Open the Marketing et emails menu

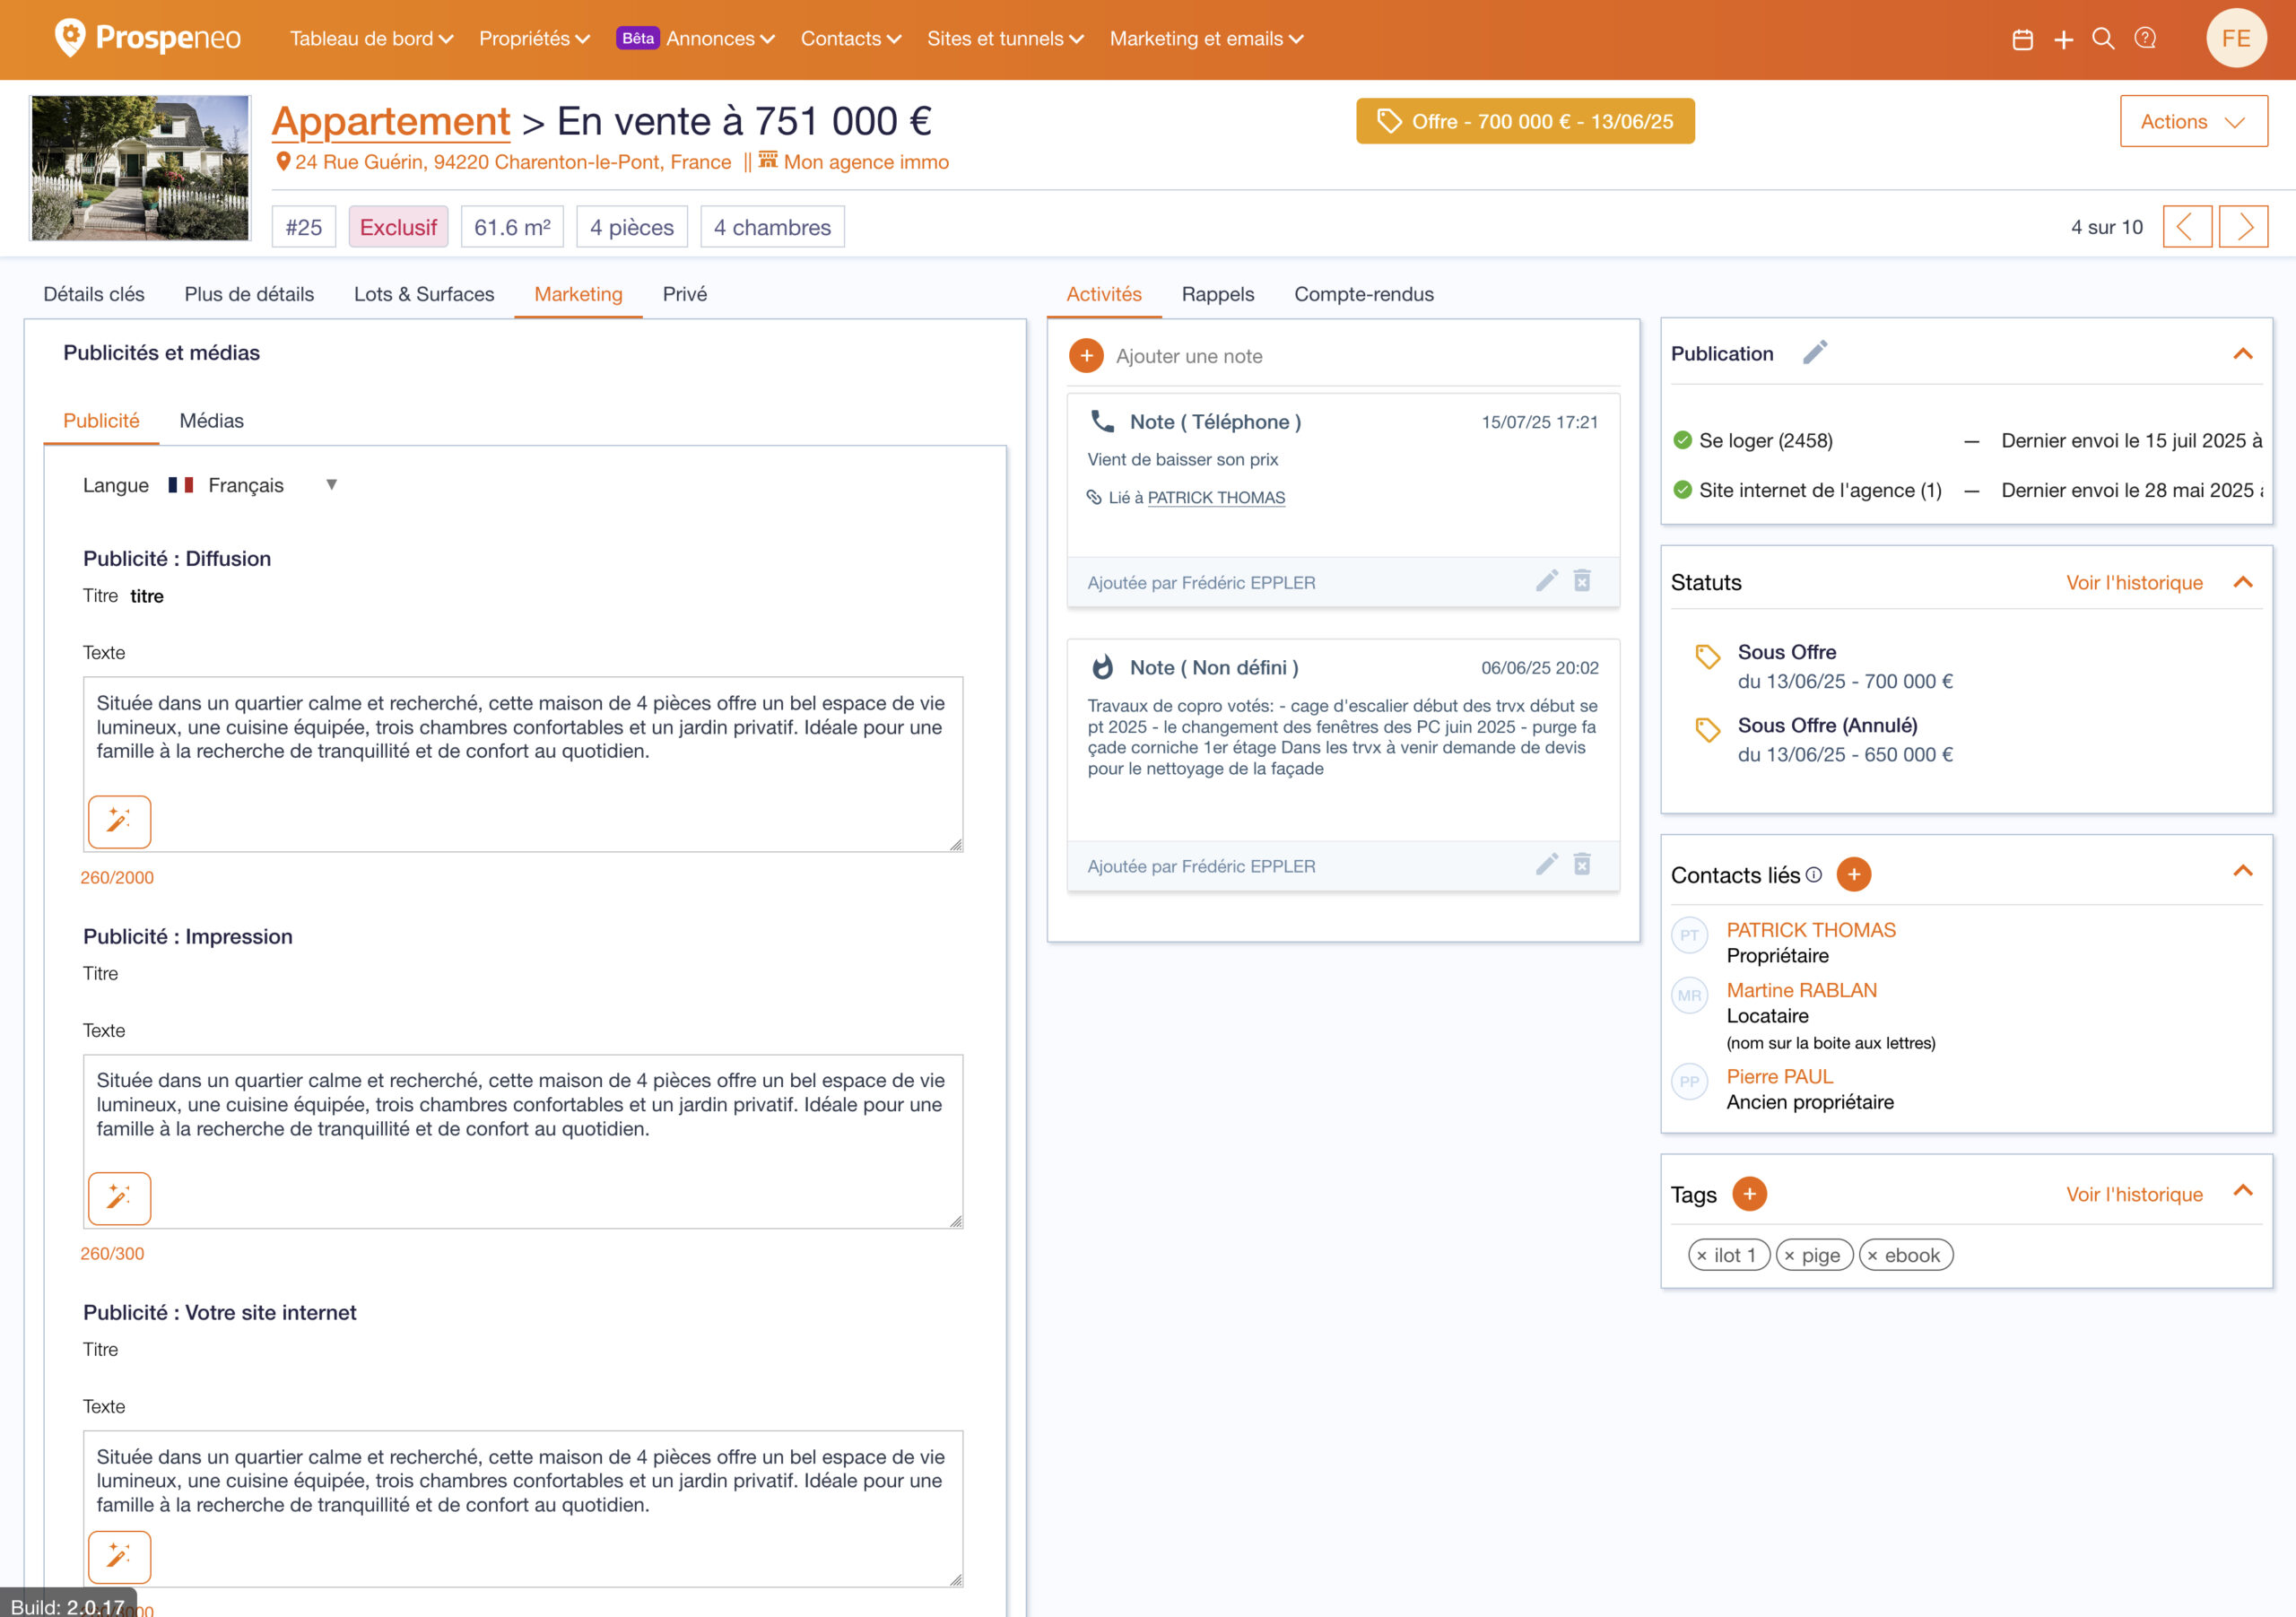[1207, 39]
